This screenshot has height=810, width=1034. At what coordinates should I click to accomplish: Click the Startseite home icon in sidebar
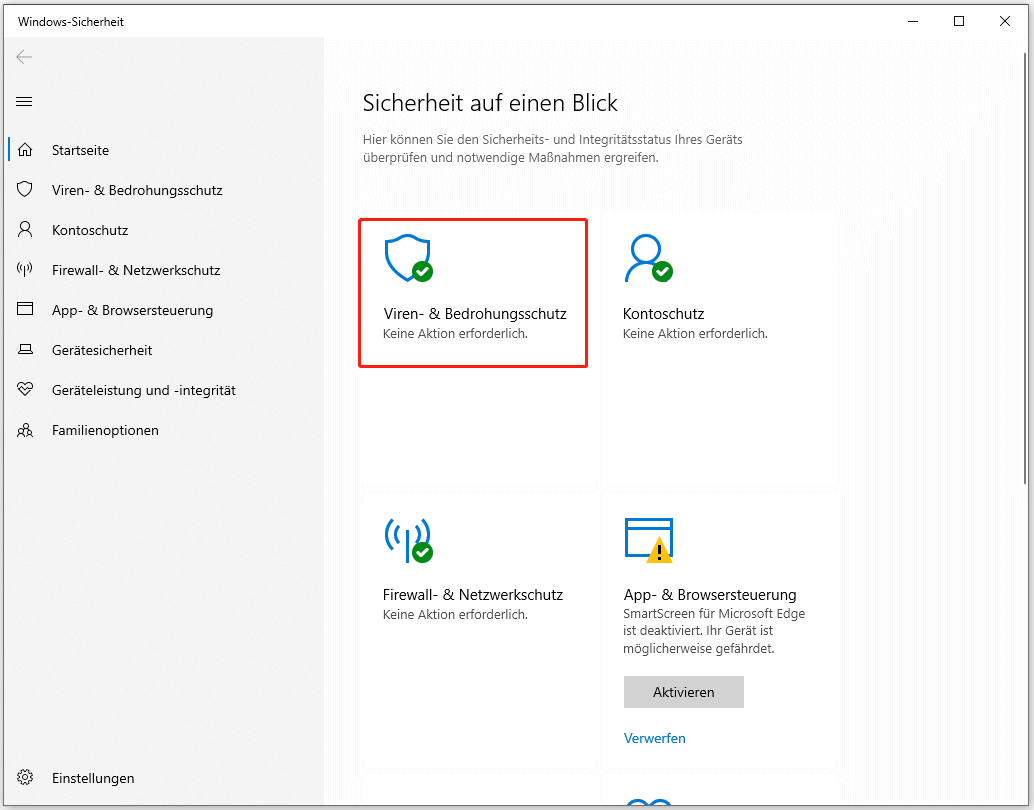(26, 150)
